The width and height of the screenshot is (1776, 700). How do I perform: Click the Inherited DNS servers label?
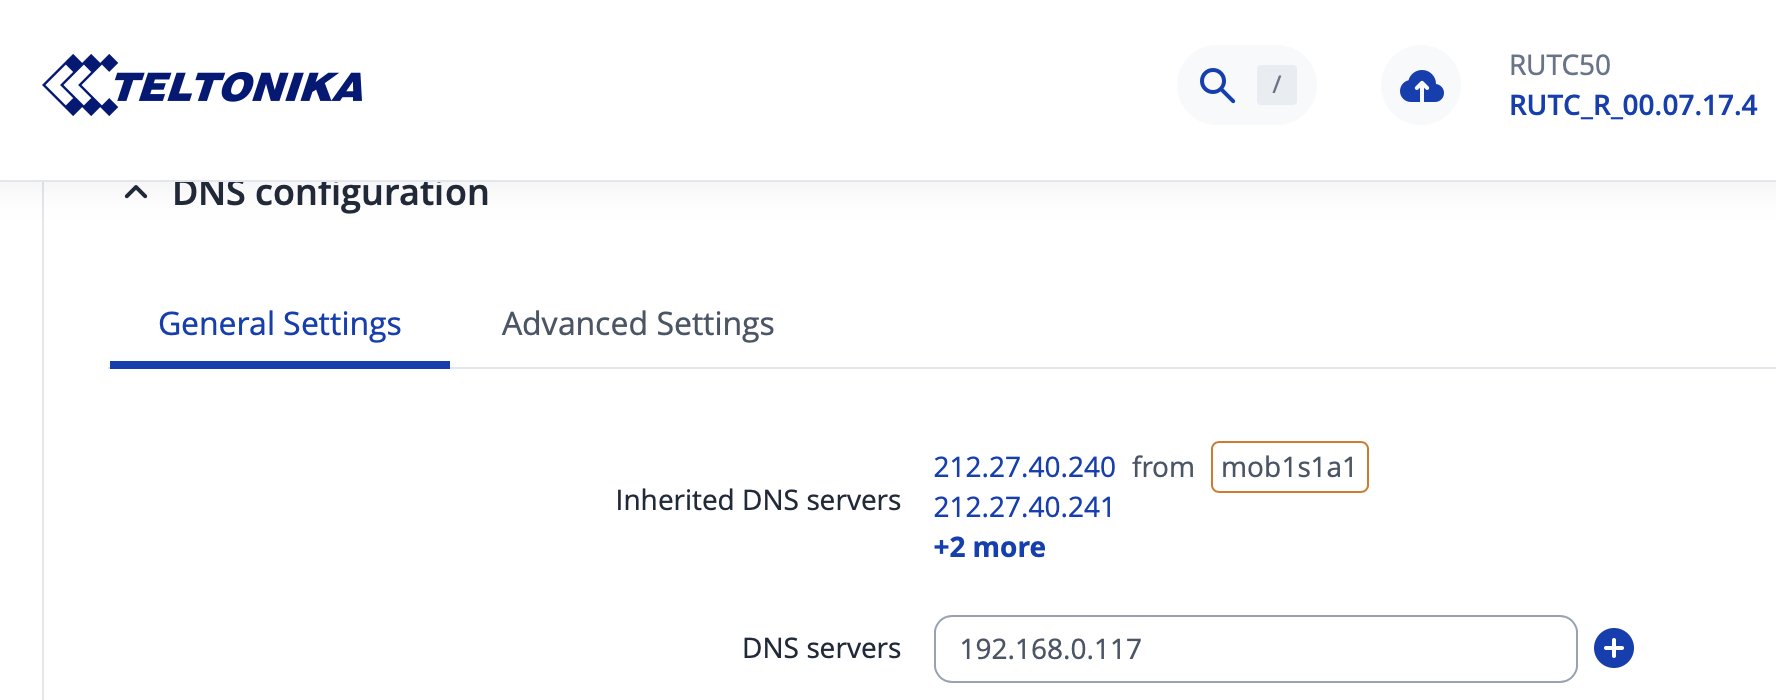point(758,500)
